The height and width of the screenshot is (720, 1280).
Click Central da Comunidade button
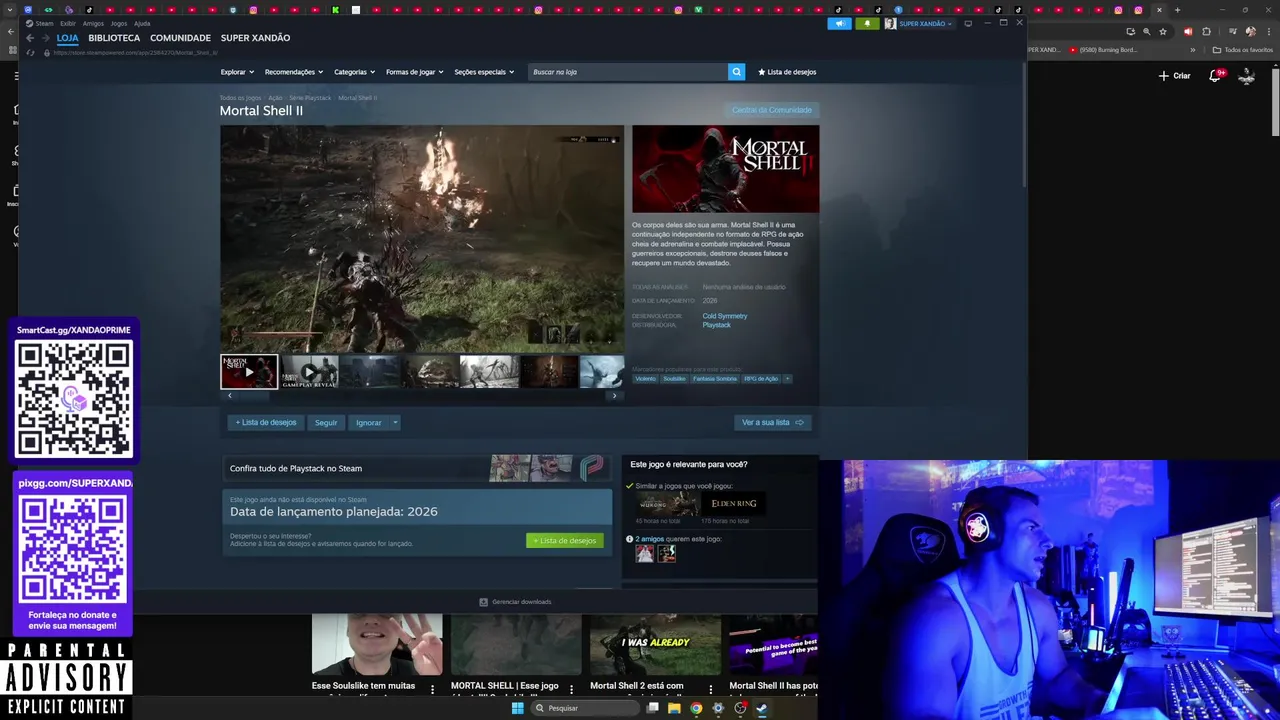[771, 110]
